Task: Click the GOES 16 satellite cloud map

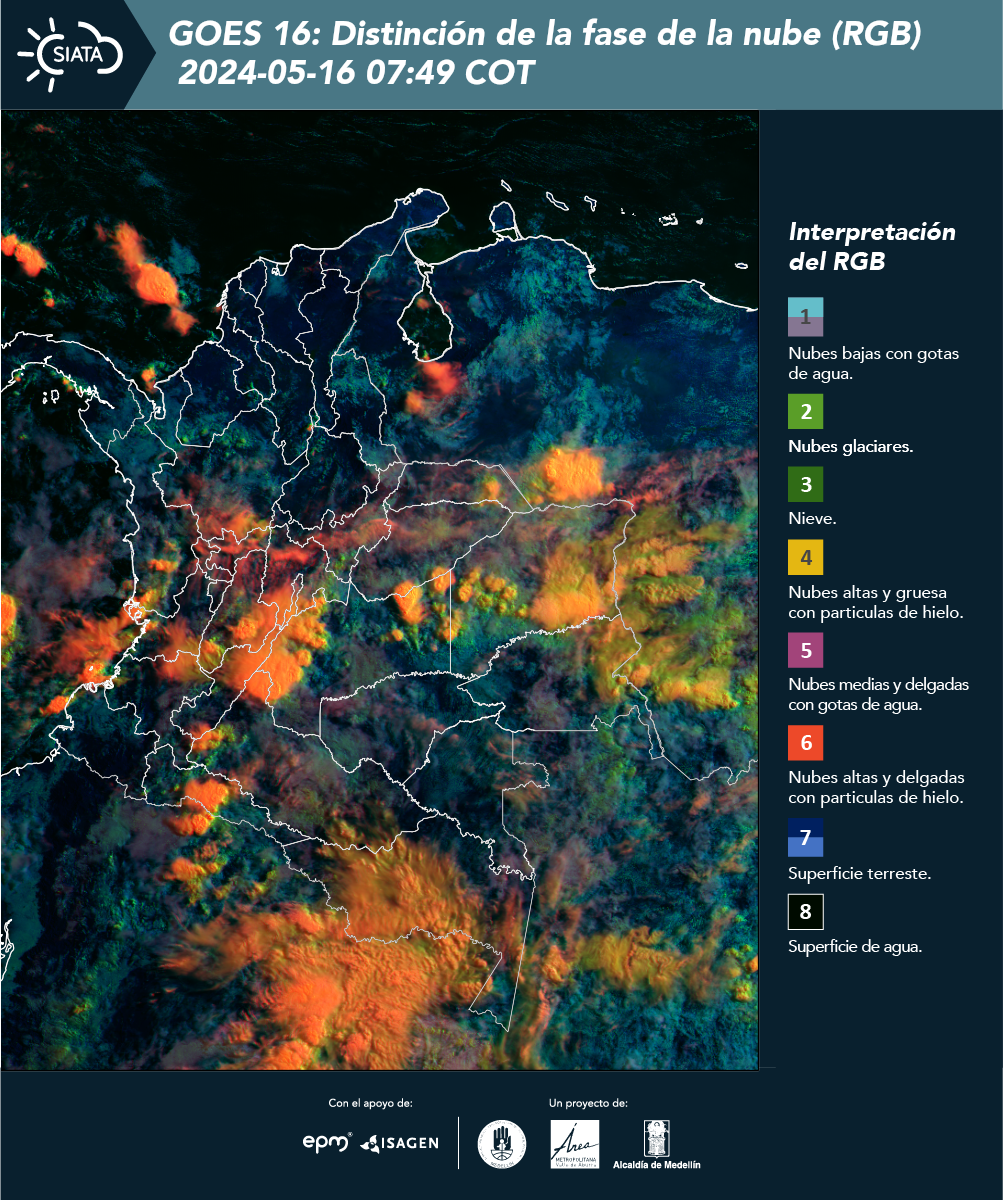Action: pyautogui.click(x=379, y=590)
